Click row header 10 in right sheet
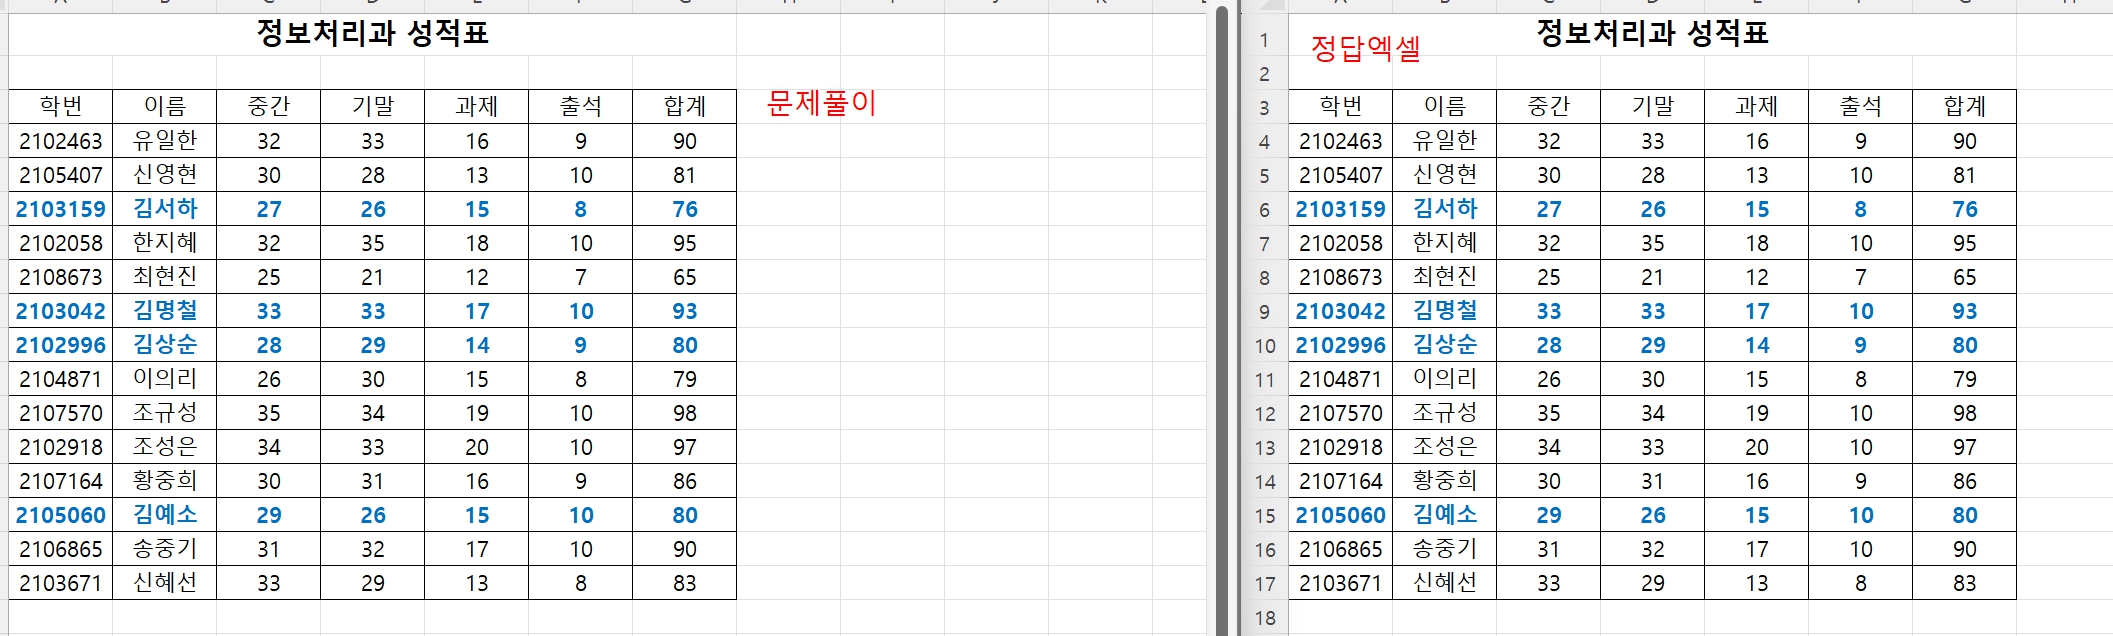The height and width of the screenshot is (636, 2113). pos(1264,346)
